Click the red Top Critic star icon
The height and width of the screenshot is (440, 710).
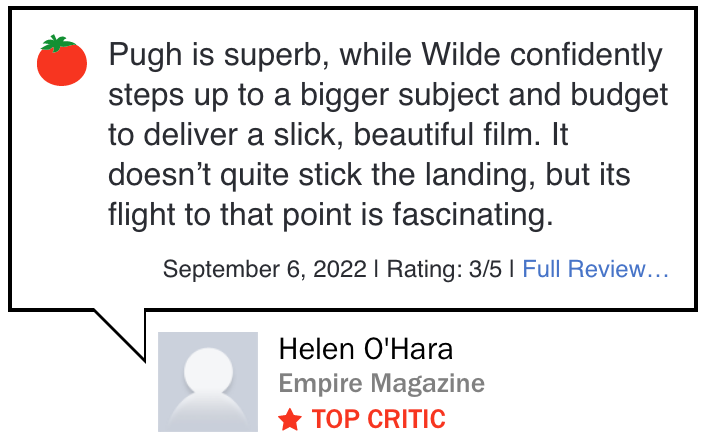290,419
